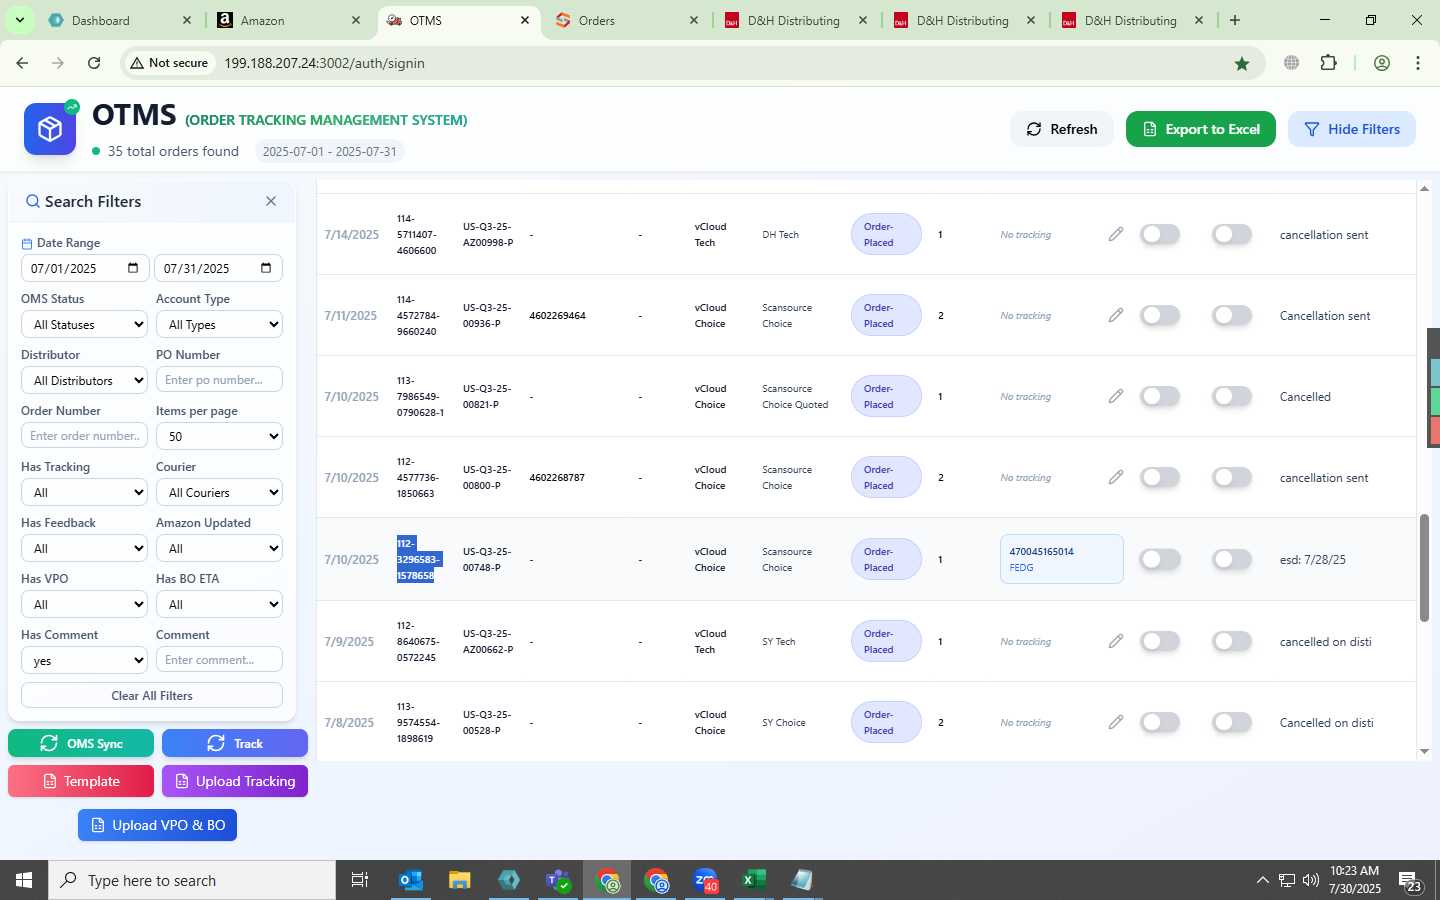Click the orders table vertical scrollbar thumb
The width and height of the screenshot is (1440, 900).
point(1424,568)
